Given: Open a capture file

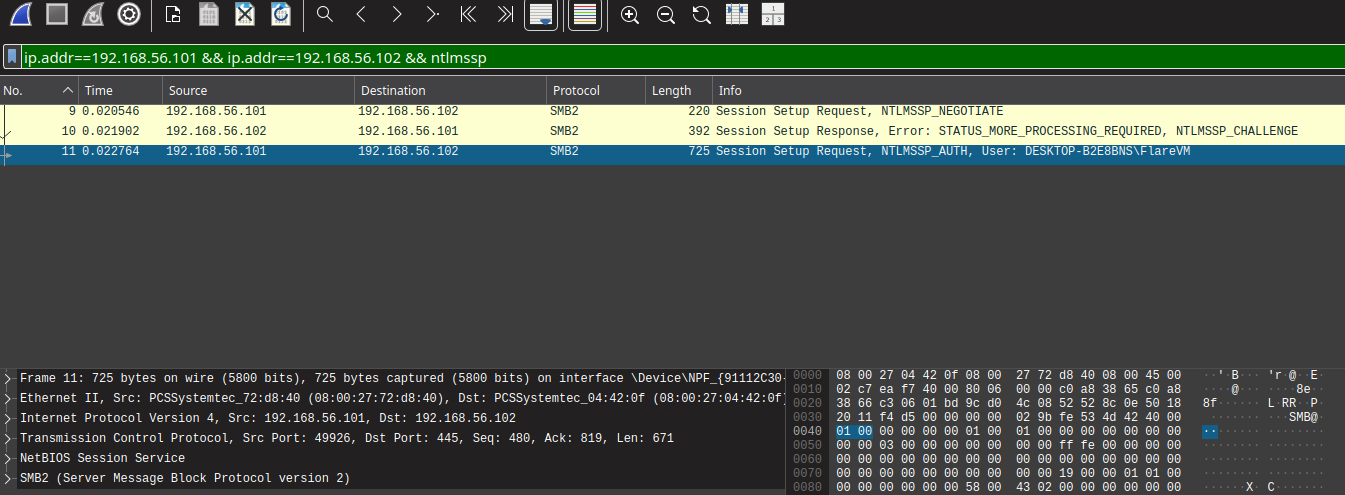Looking at the screenshot, I should [x=173, y=14].
